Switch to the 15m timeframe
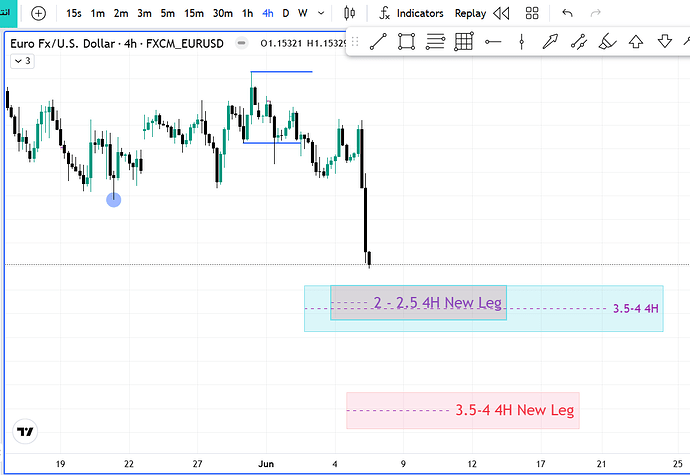The width and height of the screenshot is (690, 475). (194, 14)
